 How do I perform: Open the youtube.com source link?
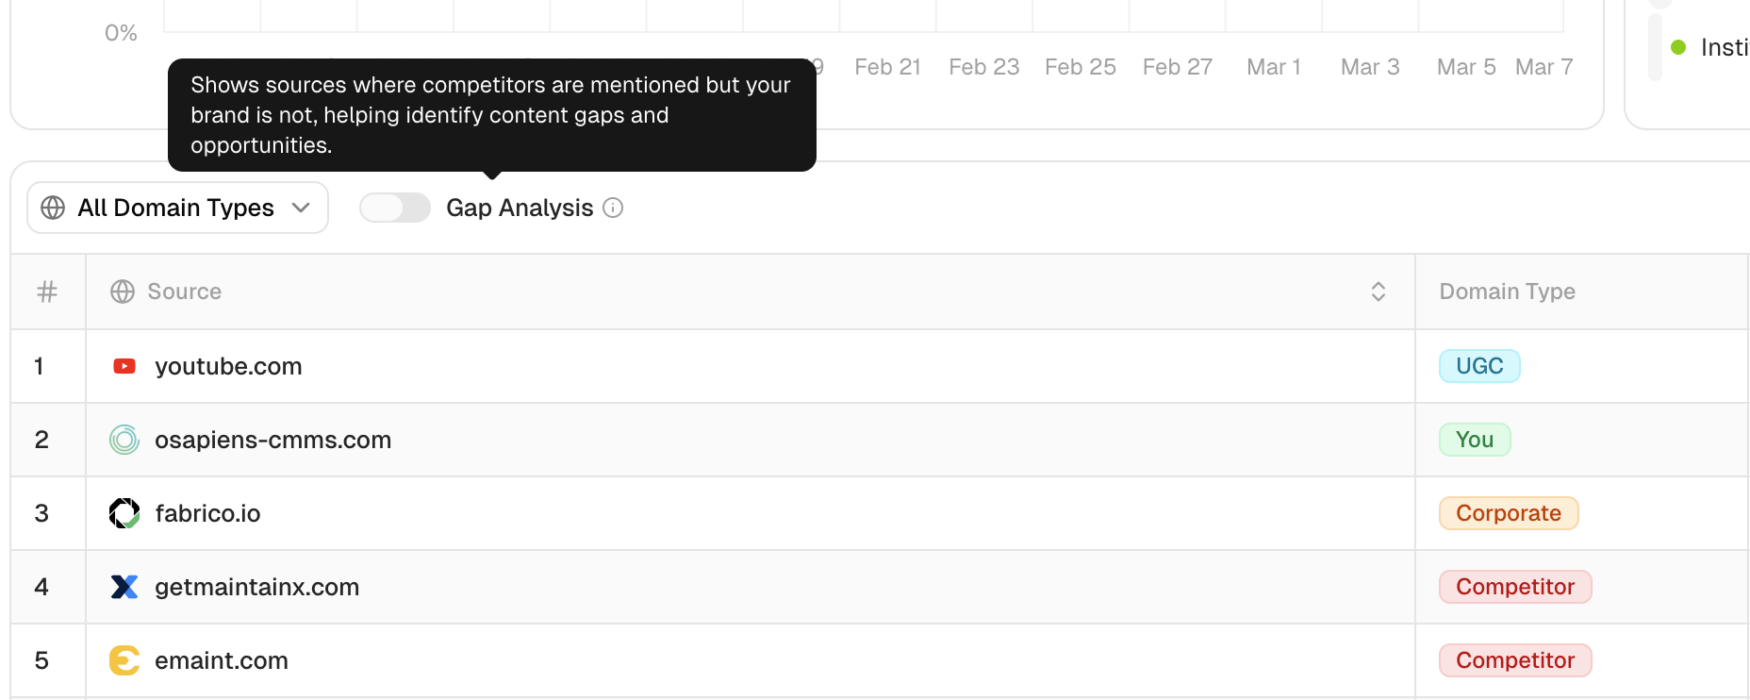tap(228, 366)
